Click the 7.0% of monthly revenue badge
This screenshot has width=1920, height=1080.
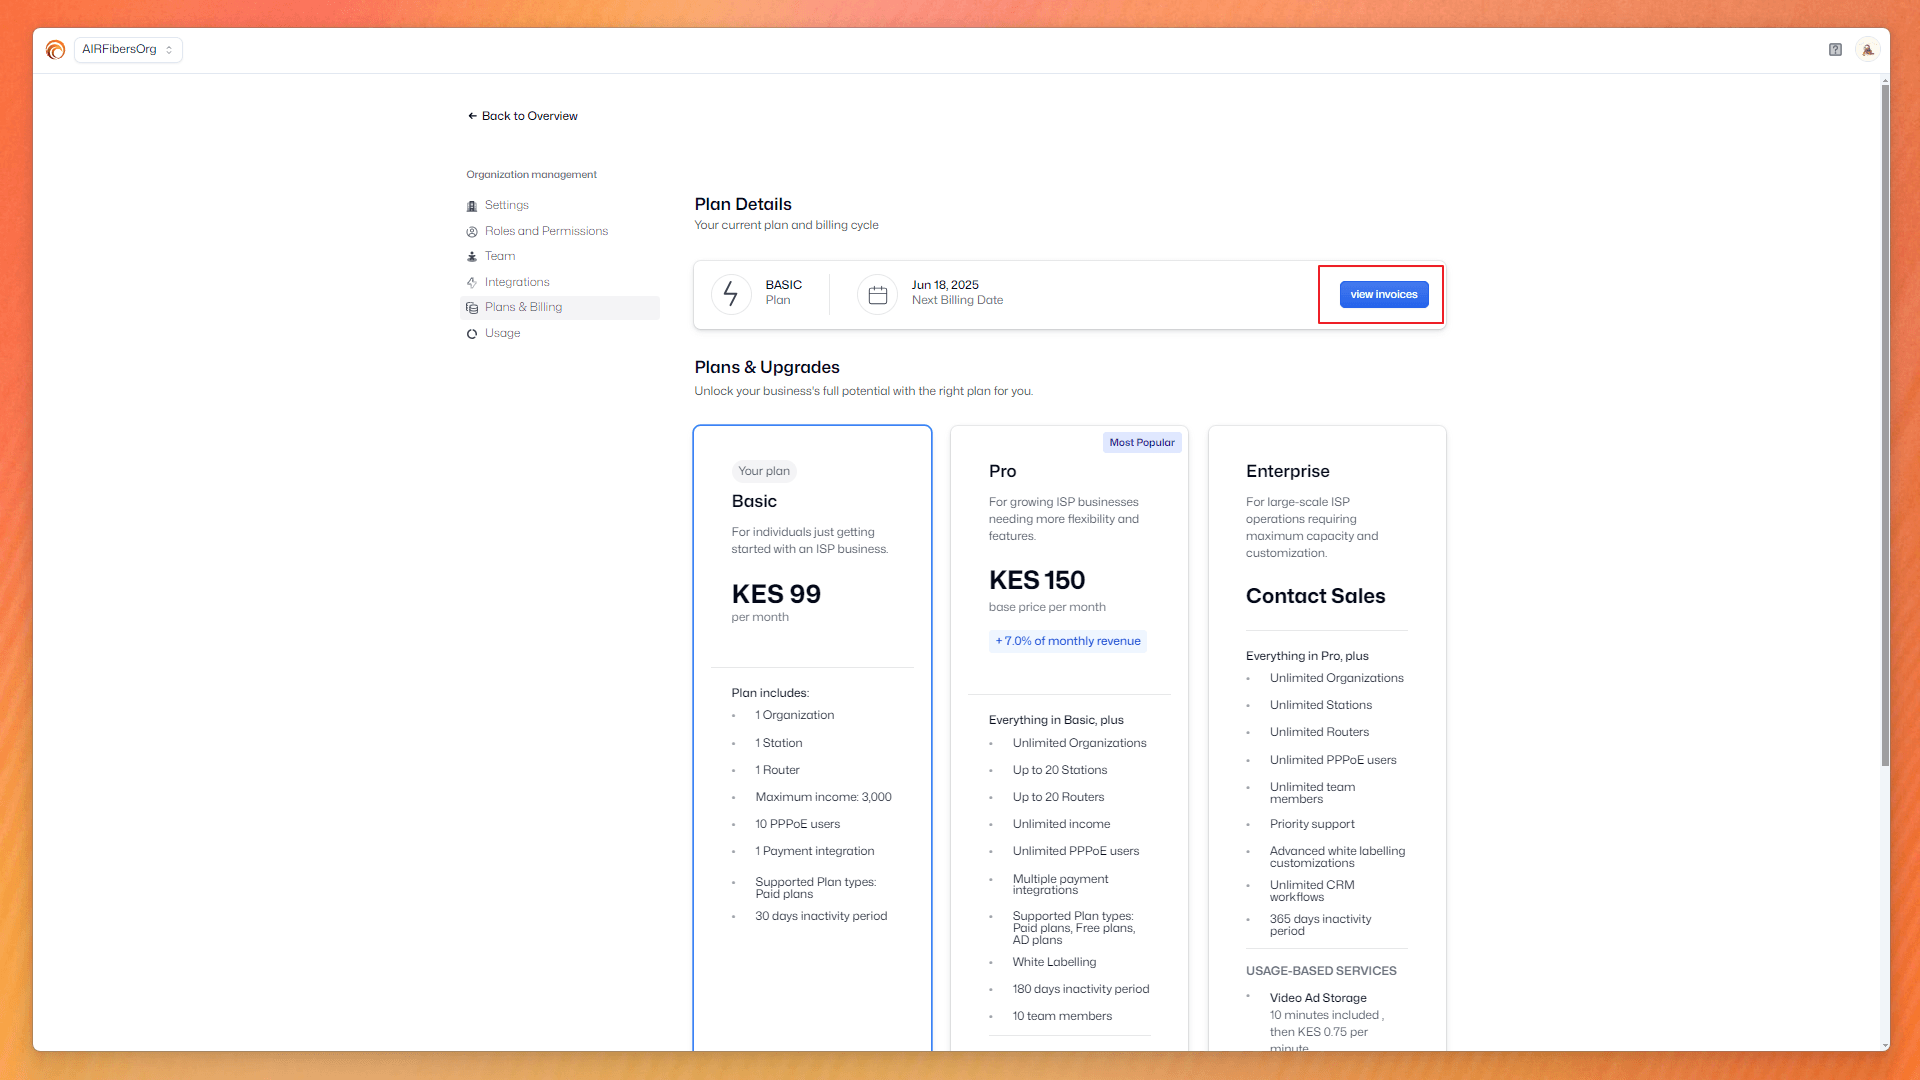click(1067, 641)
